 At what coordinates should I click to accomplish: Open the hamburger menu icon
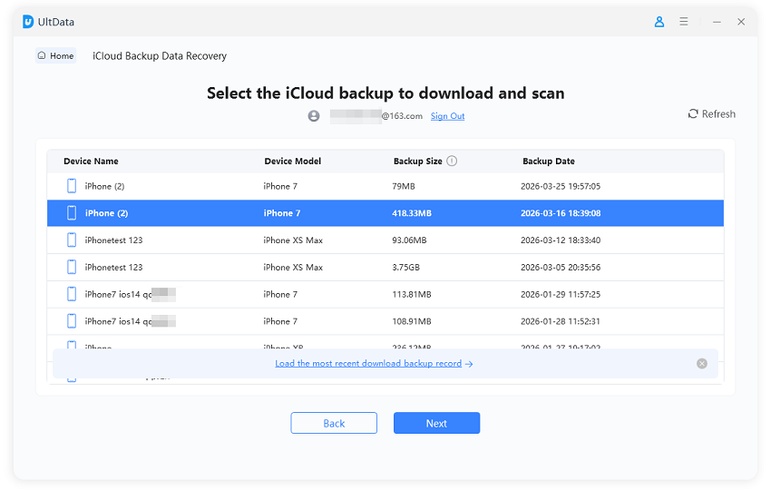[683, 22]
